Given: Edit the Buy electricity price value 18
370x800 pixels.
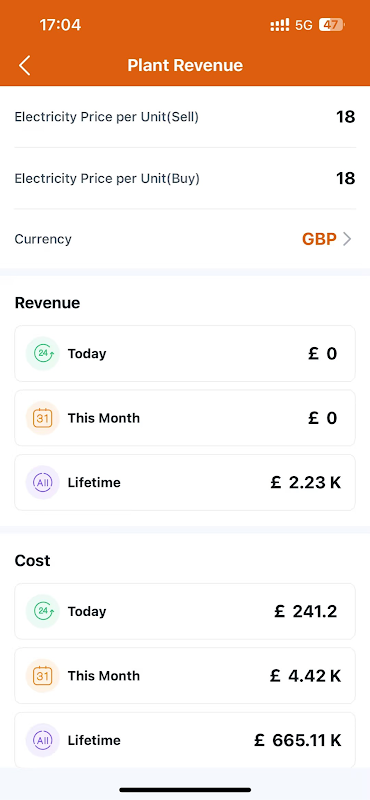Looking at the screenshot, I should 346,178.
